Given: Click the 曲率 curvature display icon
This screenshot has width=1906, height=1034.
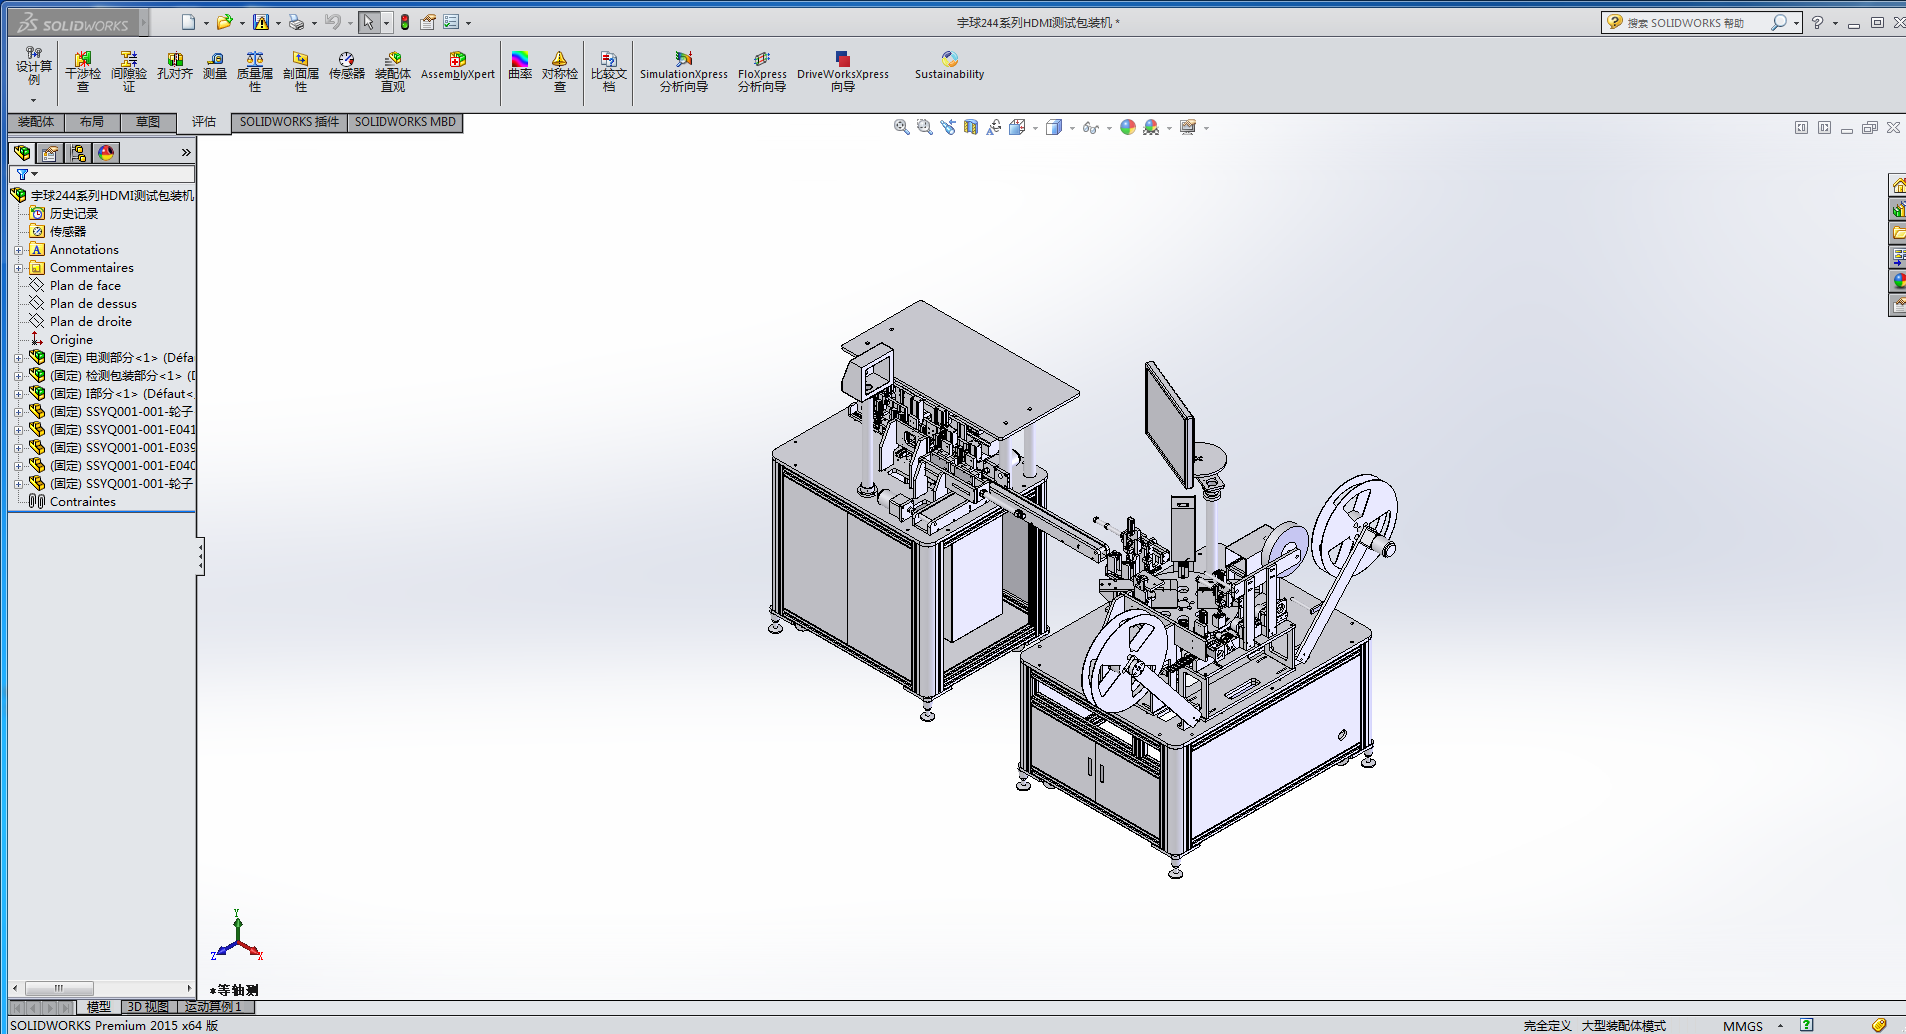Looking at the screenshot, I should [520, 66].
